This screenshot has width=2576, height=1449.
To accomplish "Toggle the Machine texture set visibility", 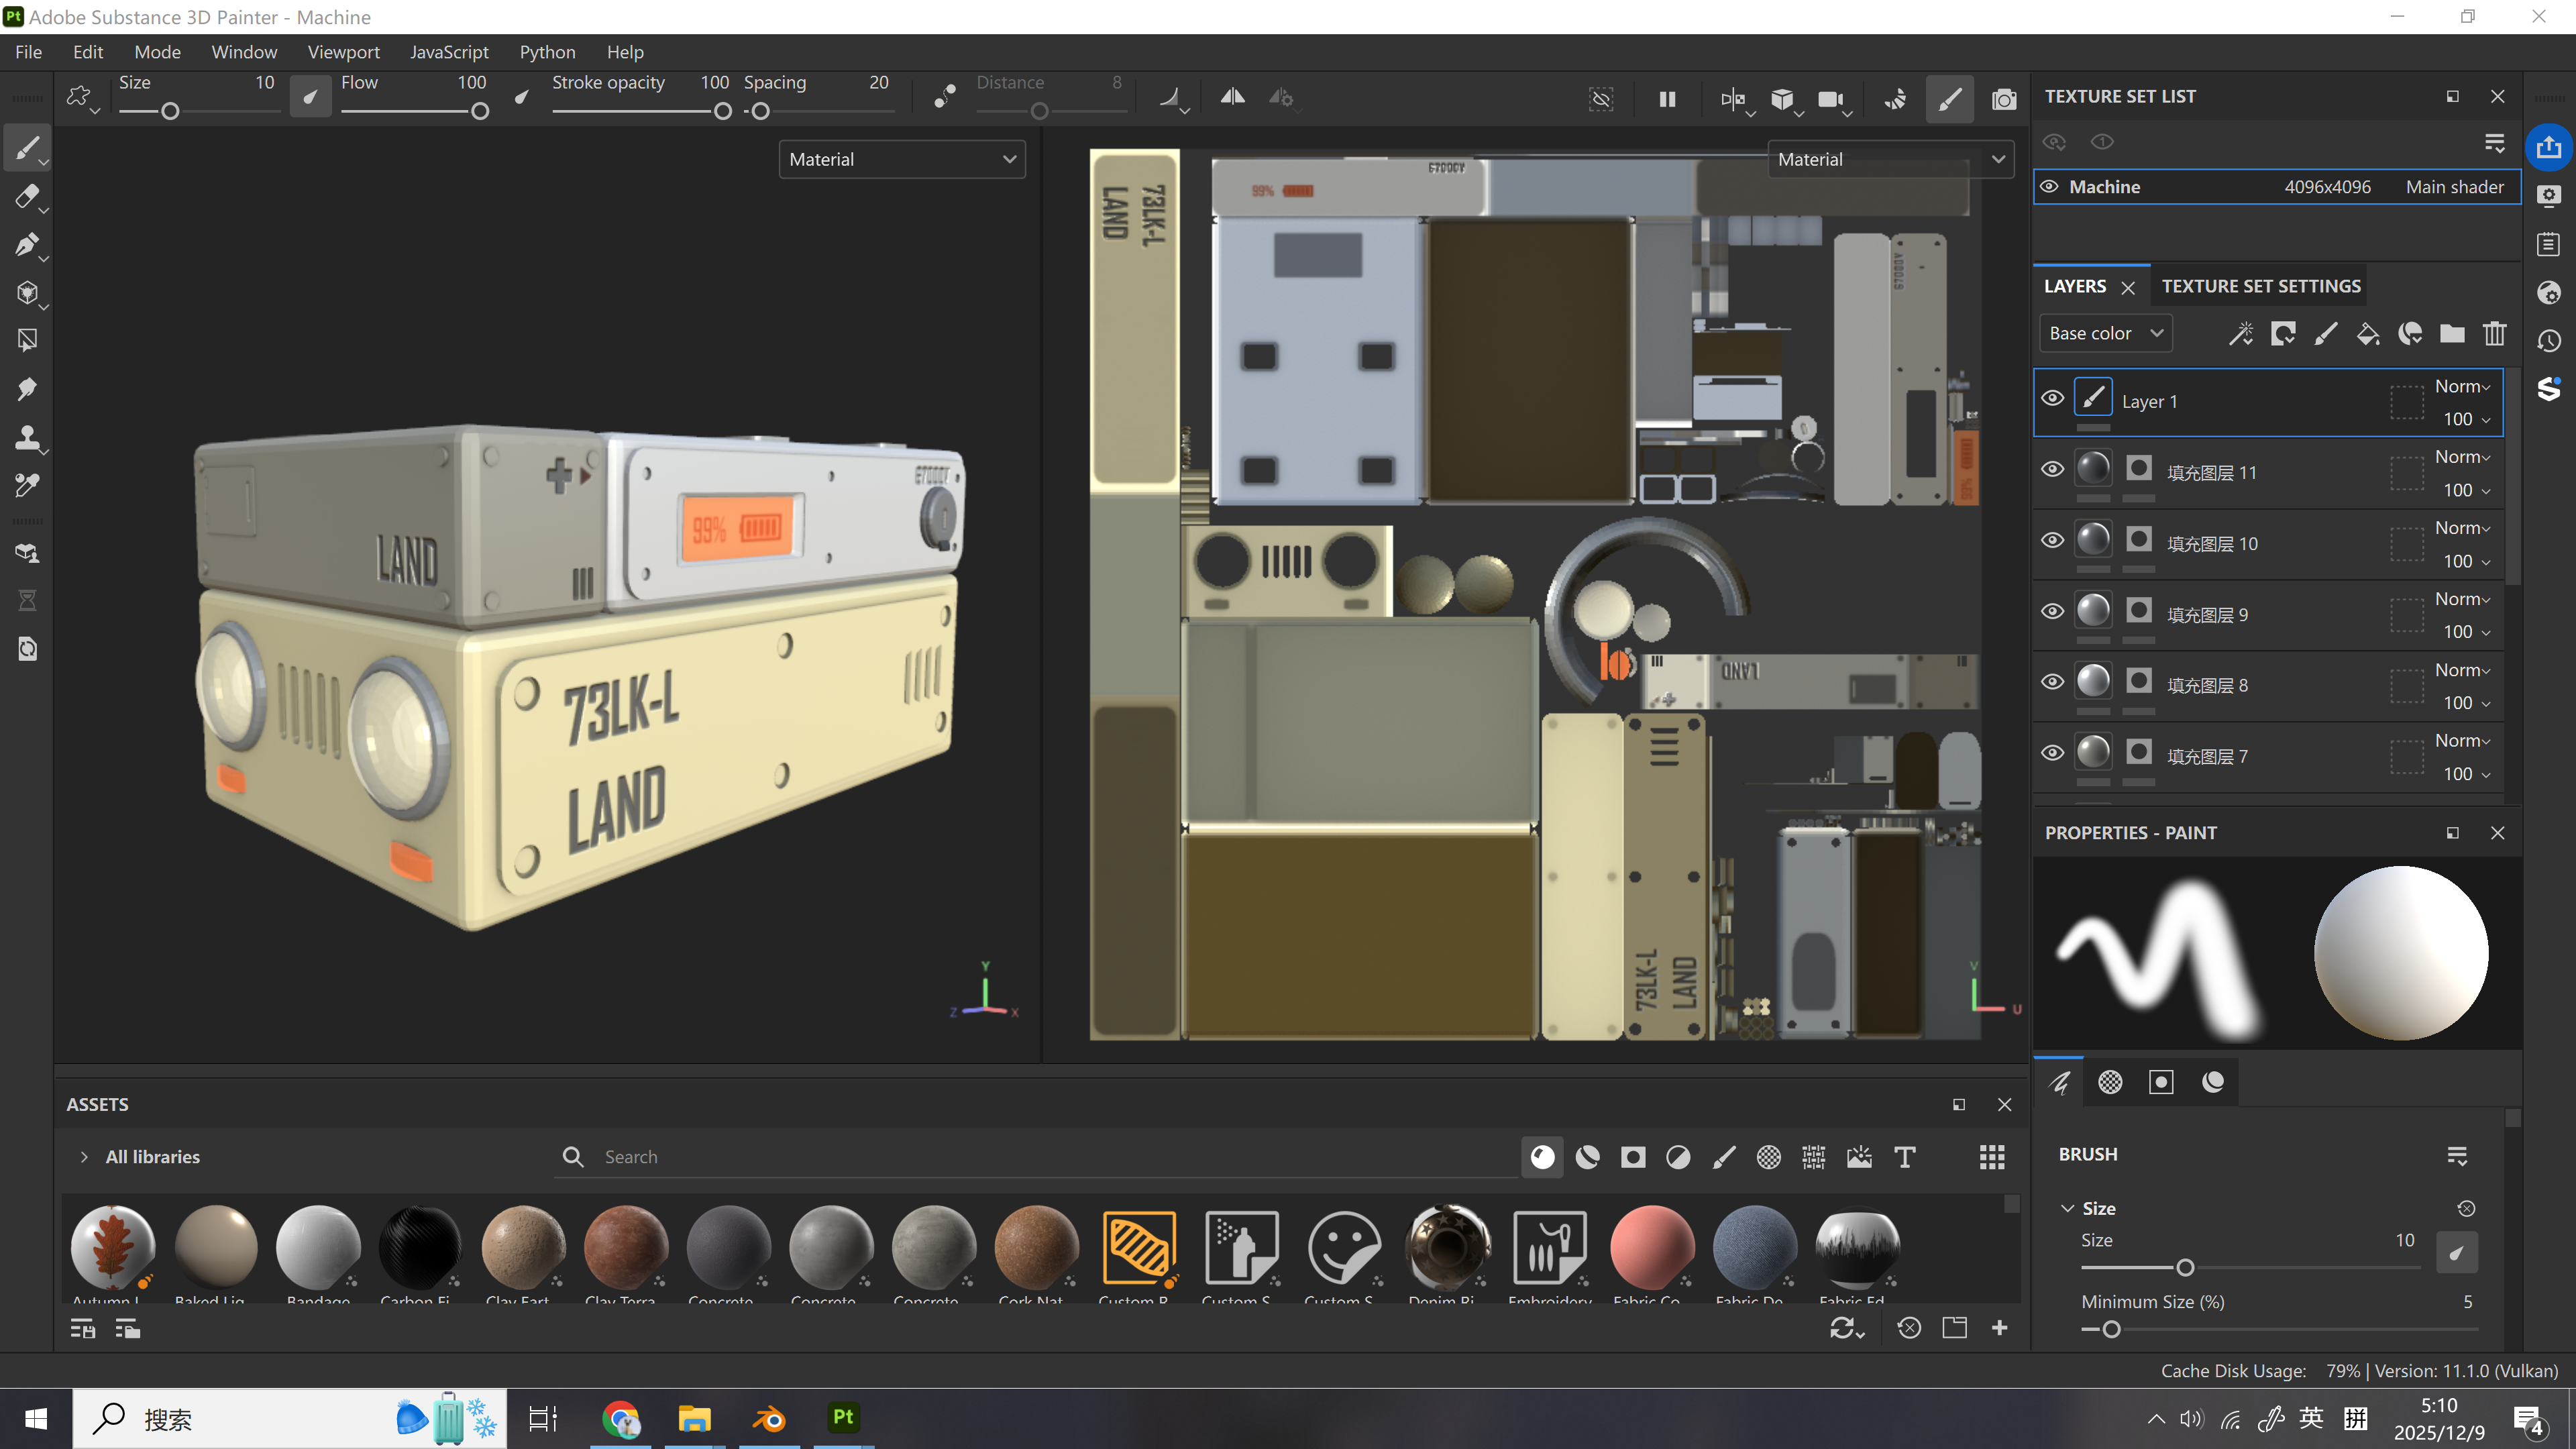I will (2049, 187).
